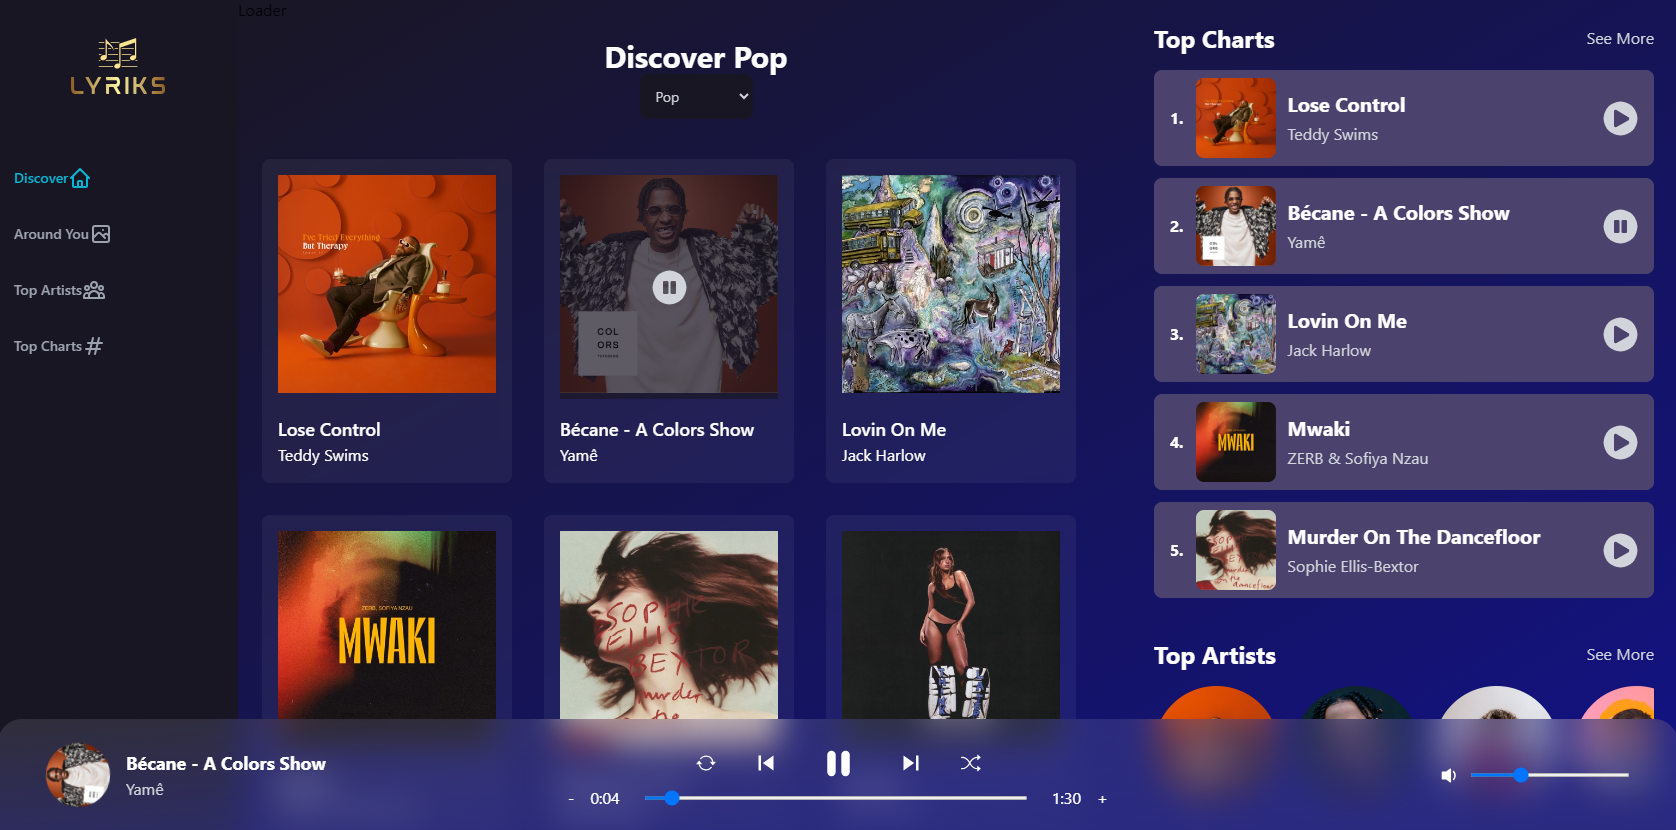Image resolution: width=1676 pixels, height=830 pixels.
Task: Open Yamê artist link on song card
Action: coord(579,456)
